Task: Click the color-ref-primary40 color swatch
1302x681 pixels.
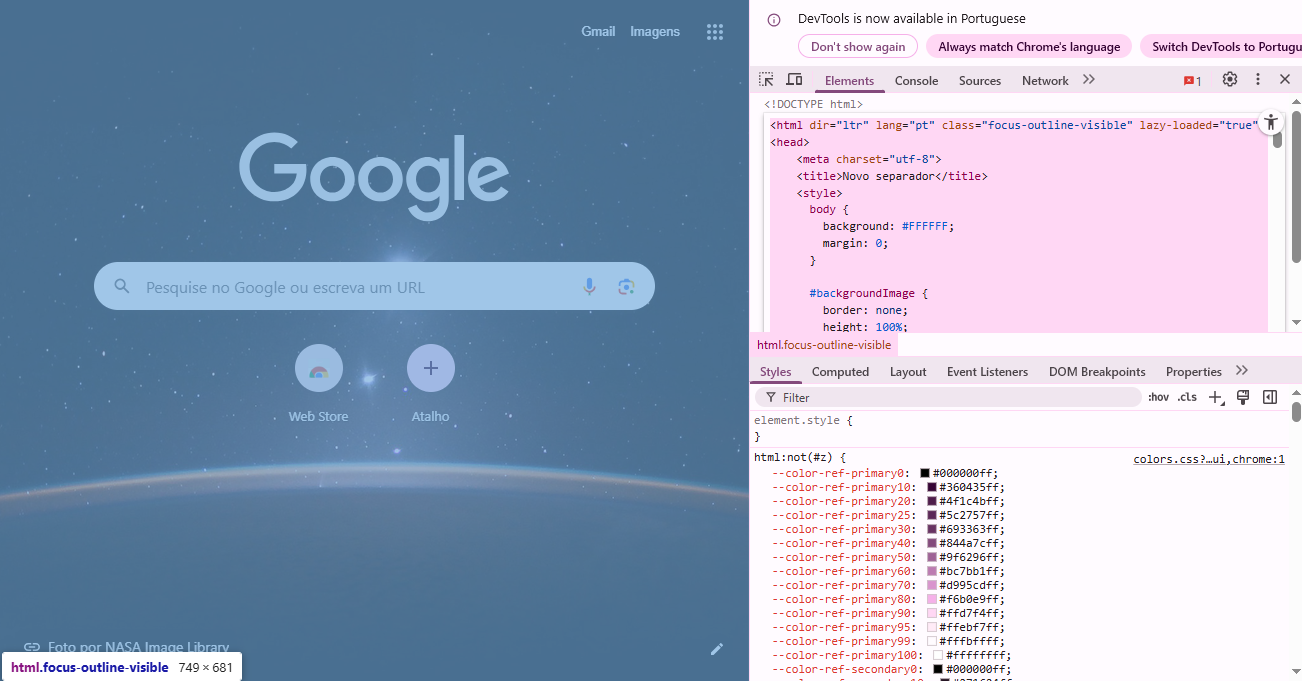Action: [x=932, y=543]
